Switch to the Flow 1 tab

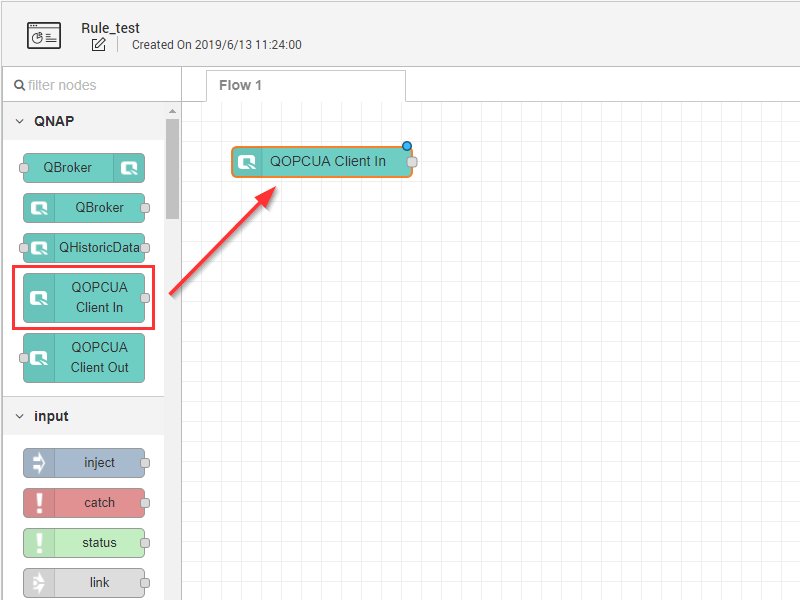pyautogui.click(x=306, y=86)
